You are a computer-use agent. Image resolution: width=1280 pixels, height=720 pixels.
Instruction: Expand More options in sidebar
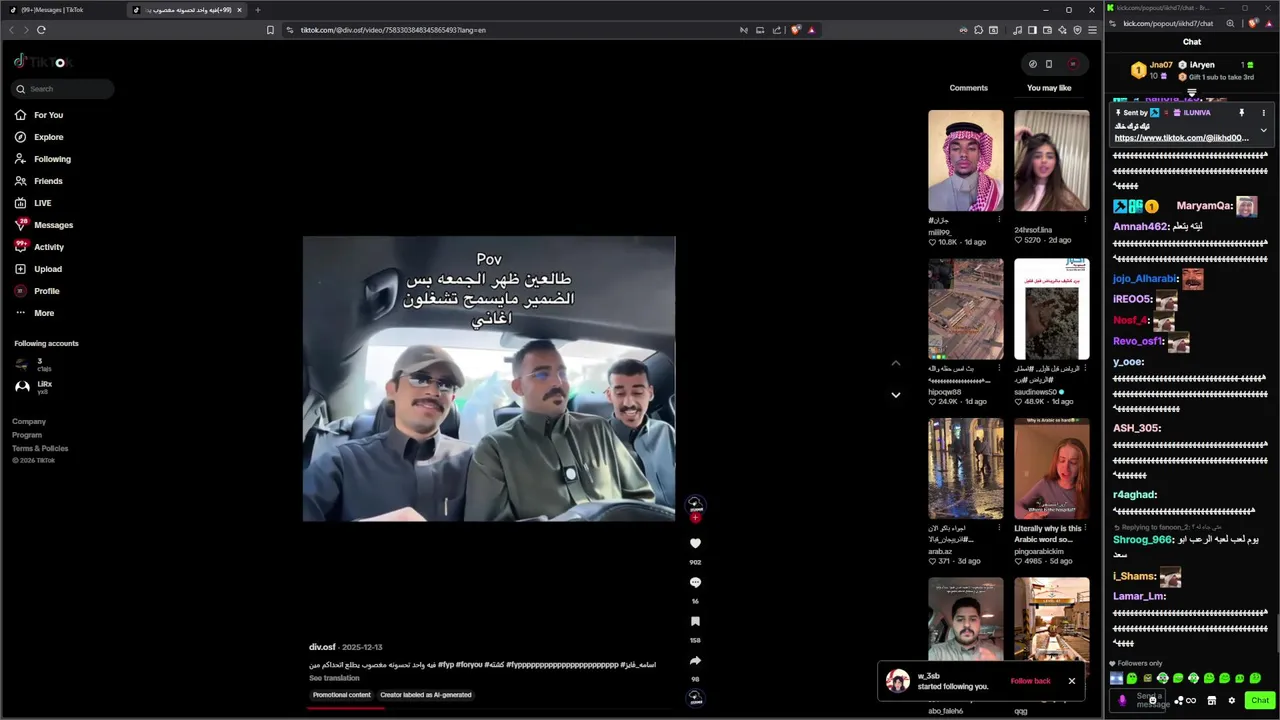point(35,313)
